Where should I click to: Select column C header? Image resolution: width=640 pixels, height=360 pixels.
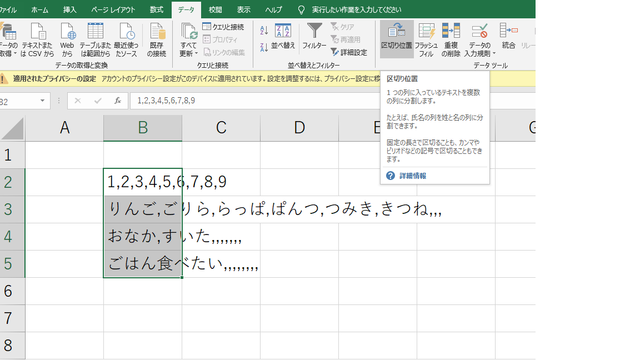(x=221, y=128)
